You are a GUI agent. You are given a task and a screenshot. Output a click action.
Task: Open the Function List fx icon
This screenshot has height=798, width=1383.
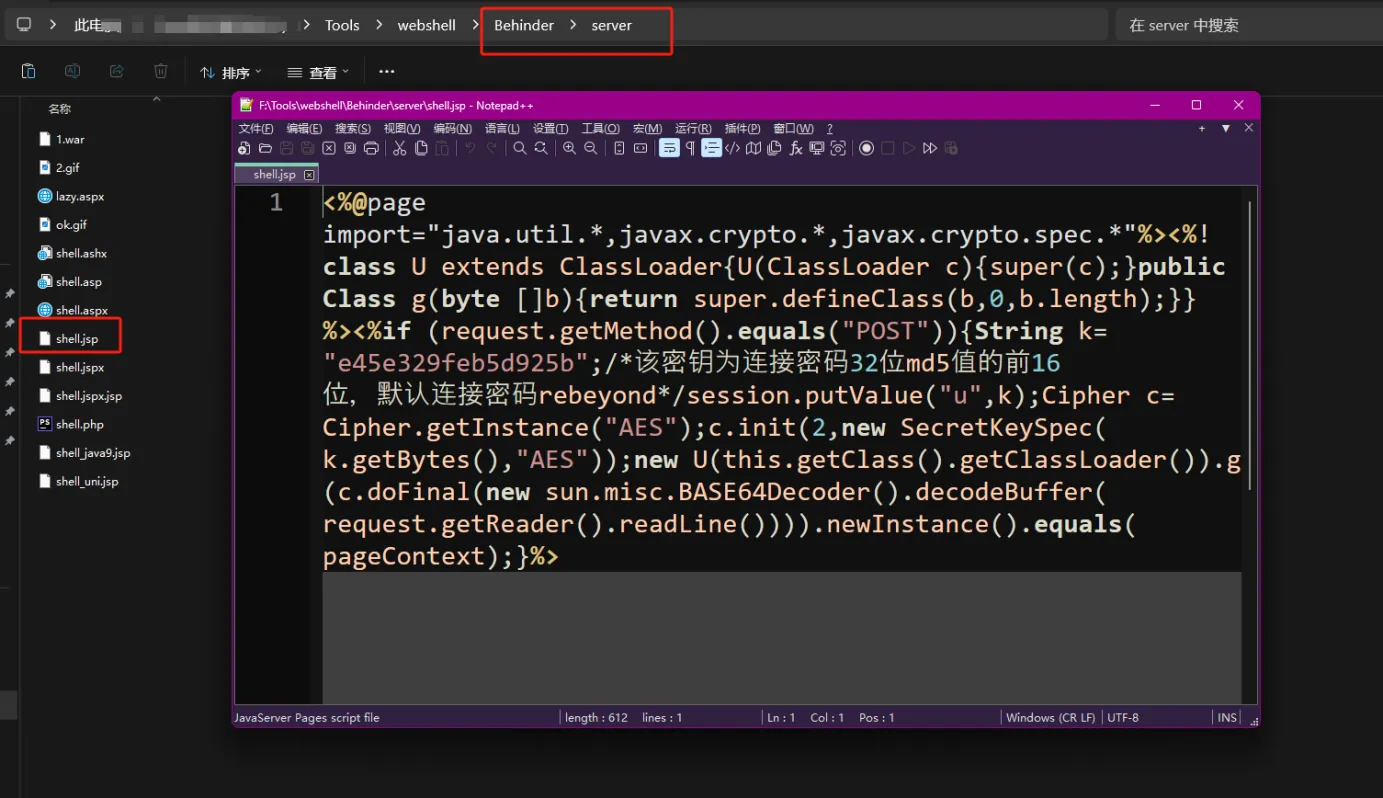click(796, 148)
